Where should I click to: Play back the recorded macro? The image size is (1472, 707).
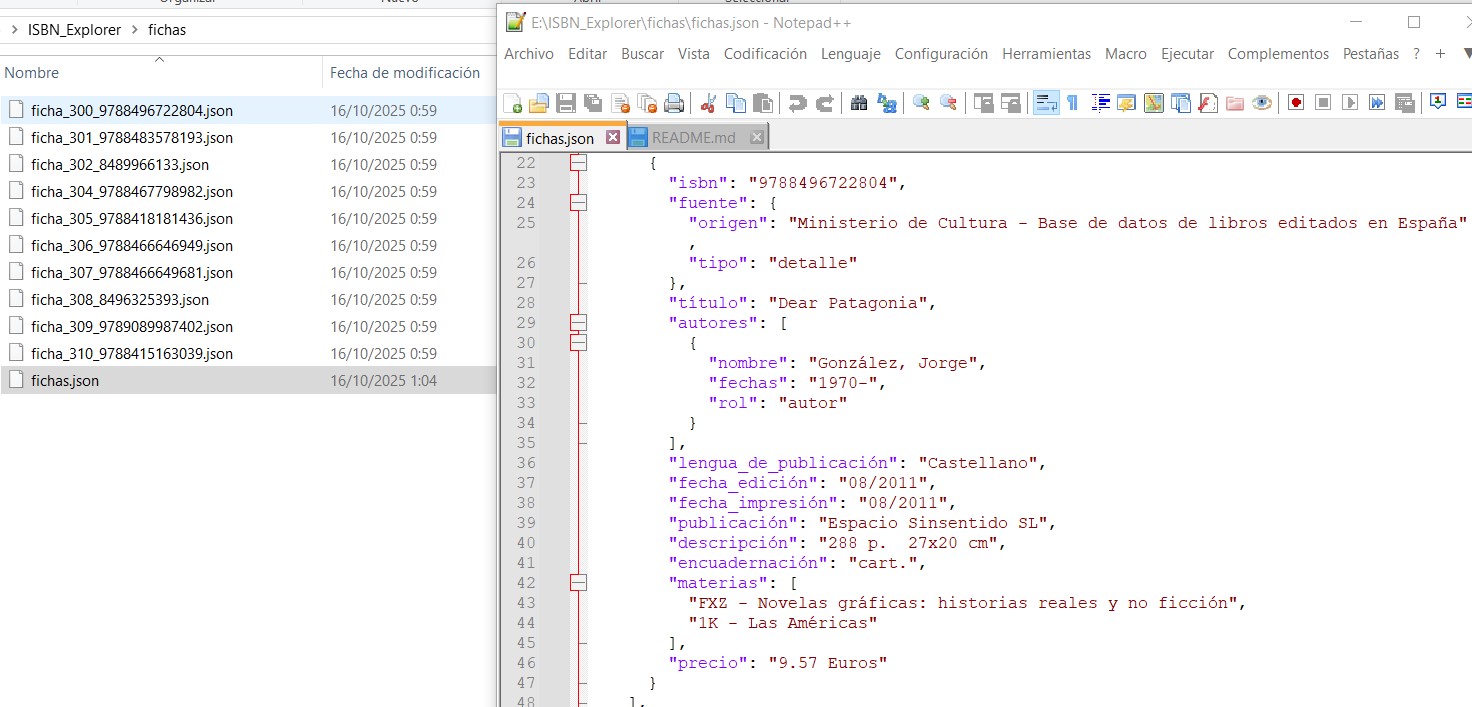tap(1350, 102)
